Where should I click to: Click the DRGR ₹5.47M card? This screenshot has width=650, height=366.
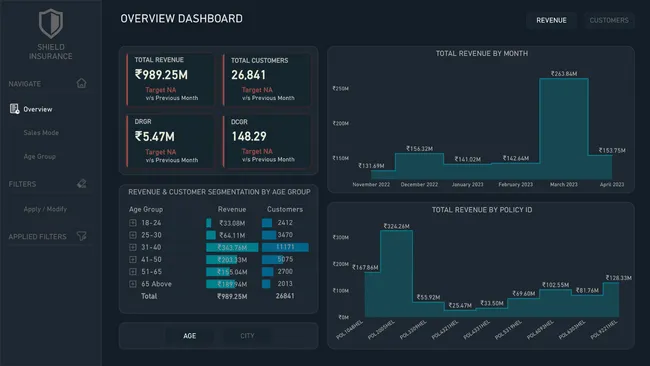[170, 141]
